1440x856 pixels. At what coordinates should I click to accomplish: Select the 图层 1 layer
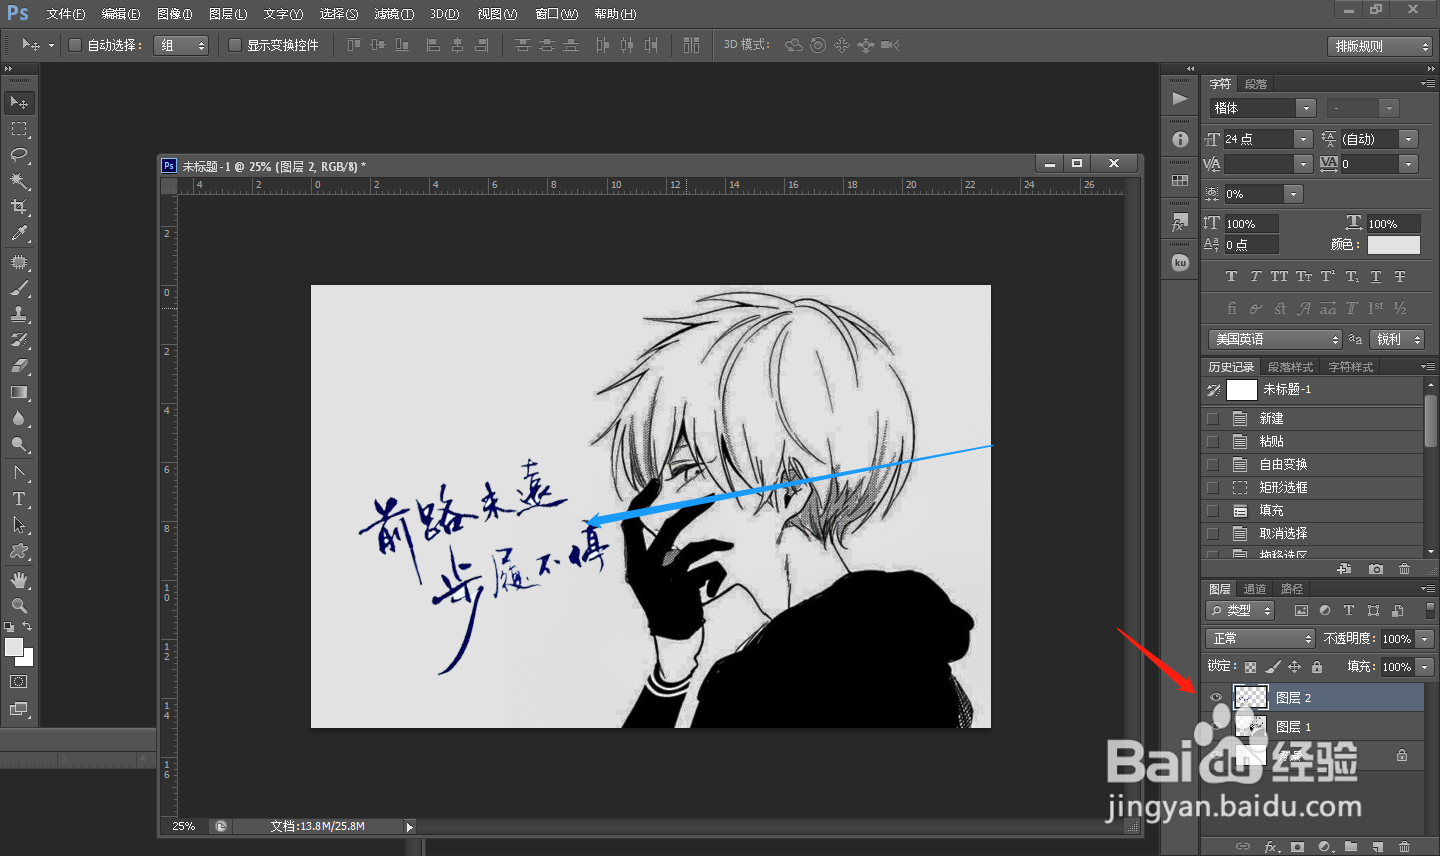[1314, 727]
